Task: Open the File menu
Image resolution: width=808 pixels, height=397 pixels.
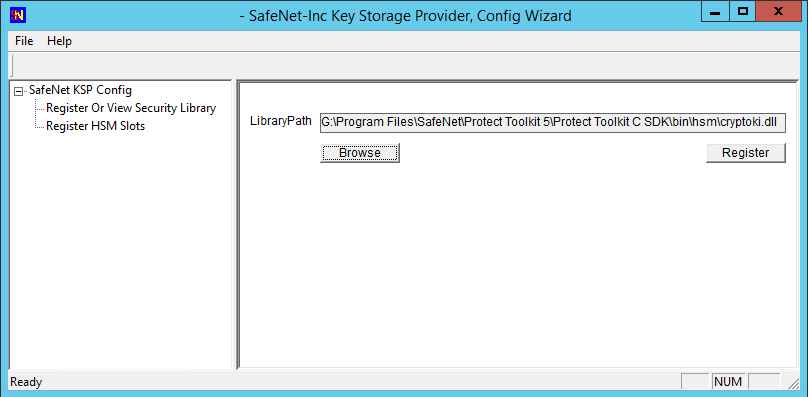Action: click(x=24, y=41)
